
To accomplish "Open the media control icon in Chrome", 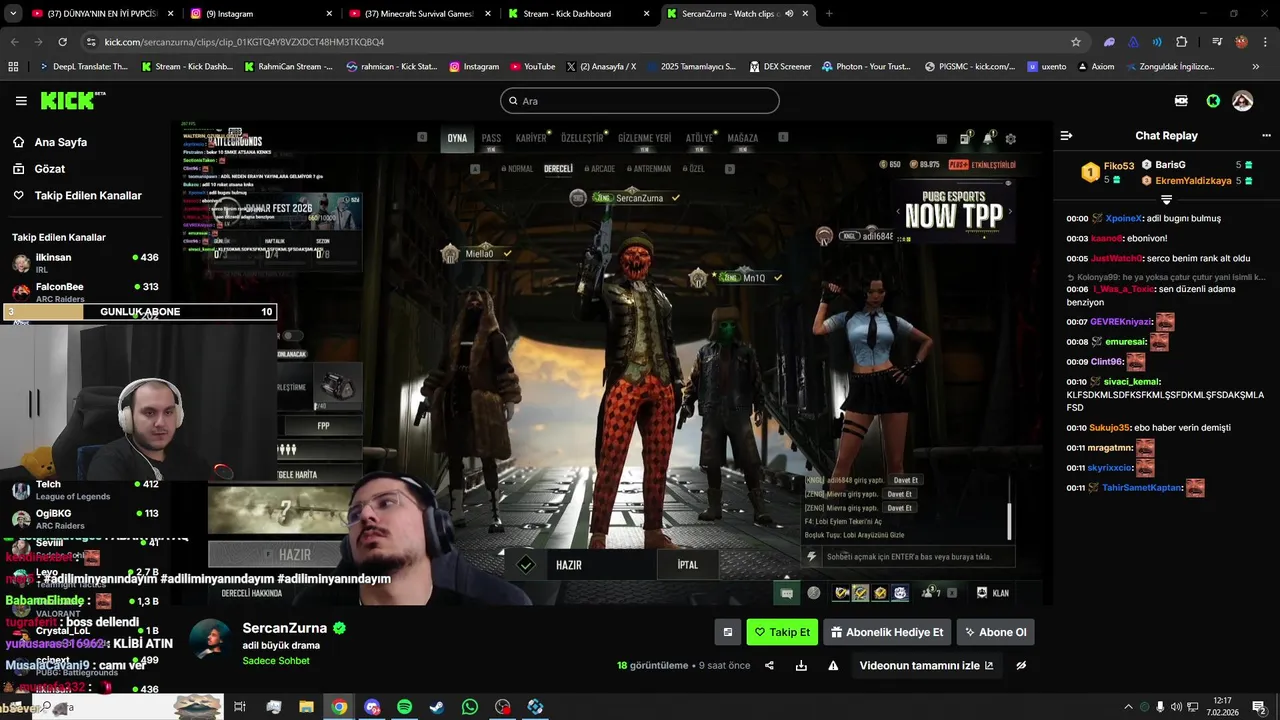I will (1216, 42).
